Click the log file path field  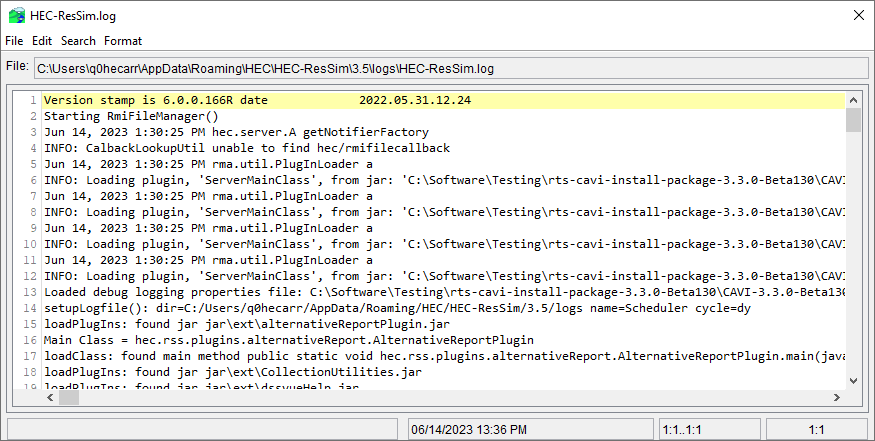(x=451, y=69)
